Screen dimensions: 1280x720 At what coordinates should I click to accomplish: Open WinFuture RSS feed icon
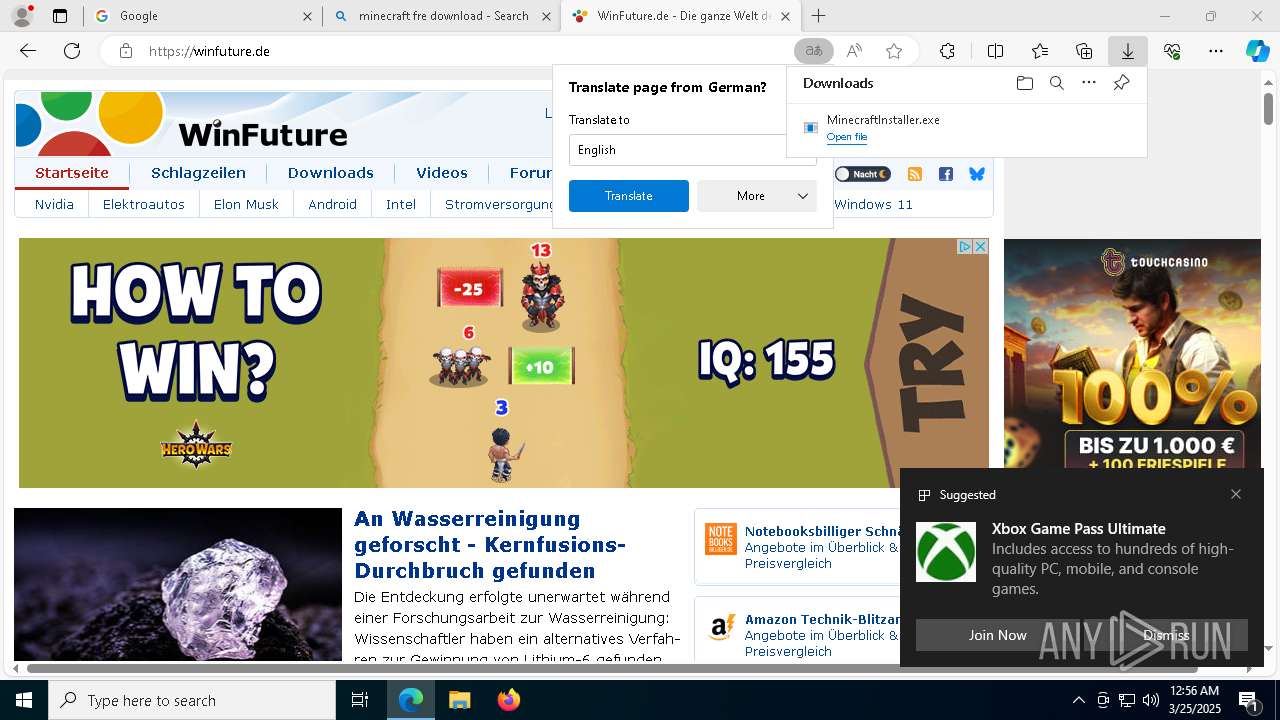point(914,174)
